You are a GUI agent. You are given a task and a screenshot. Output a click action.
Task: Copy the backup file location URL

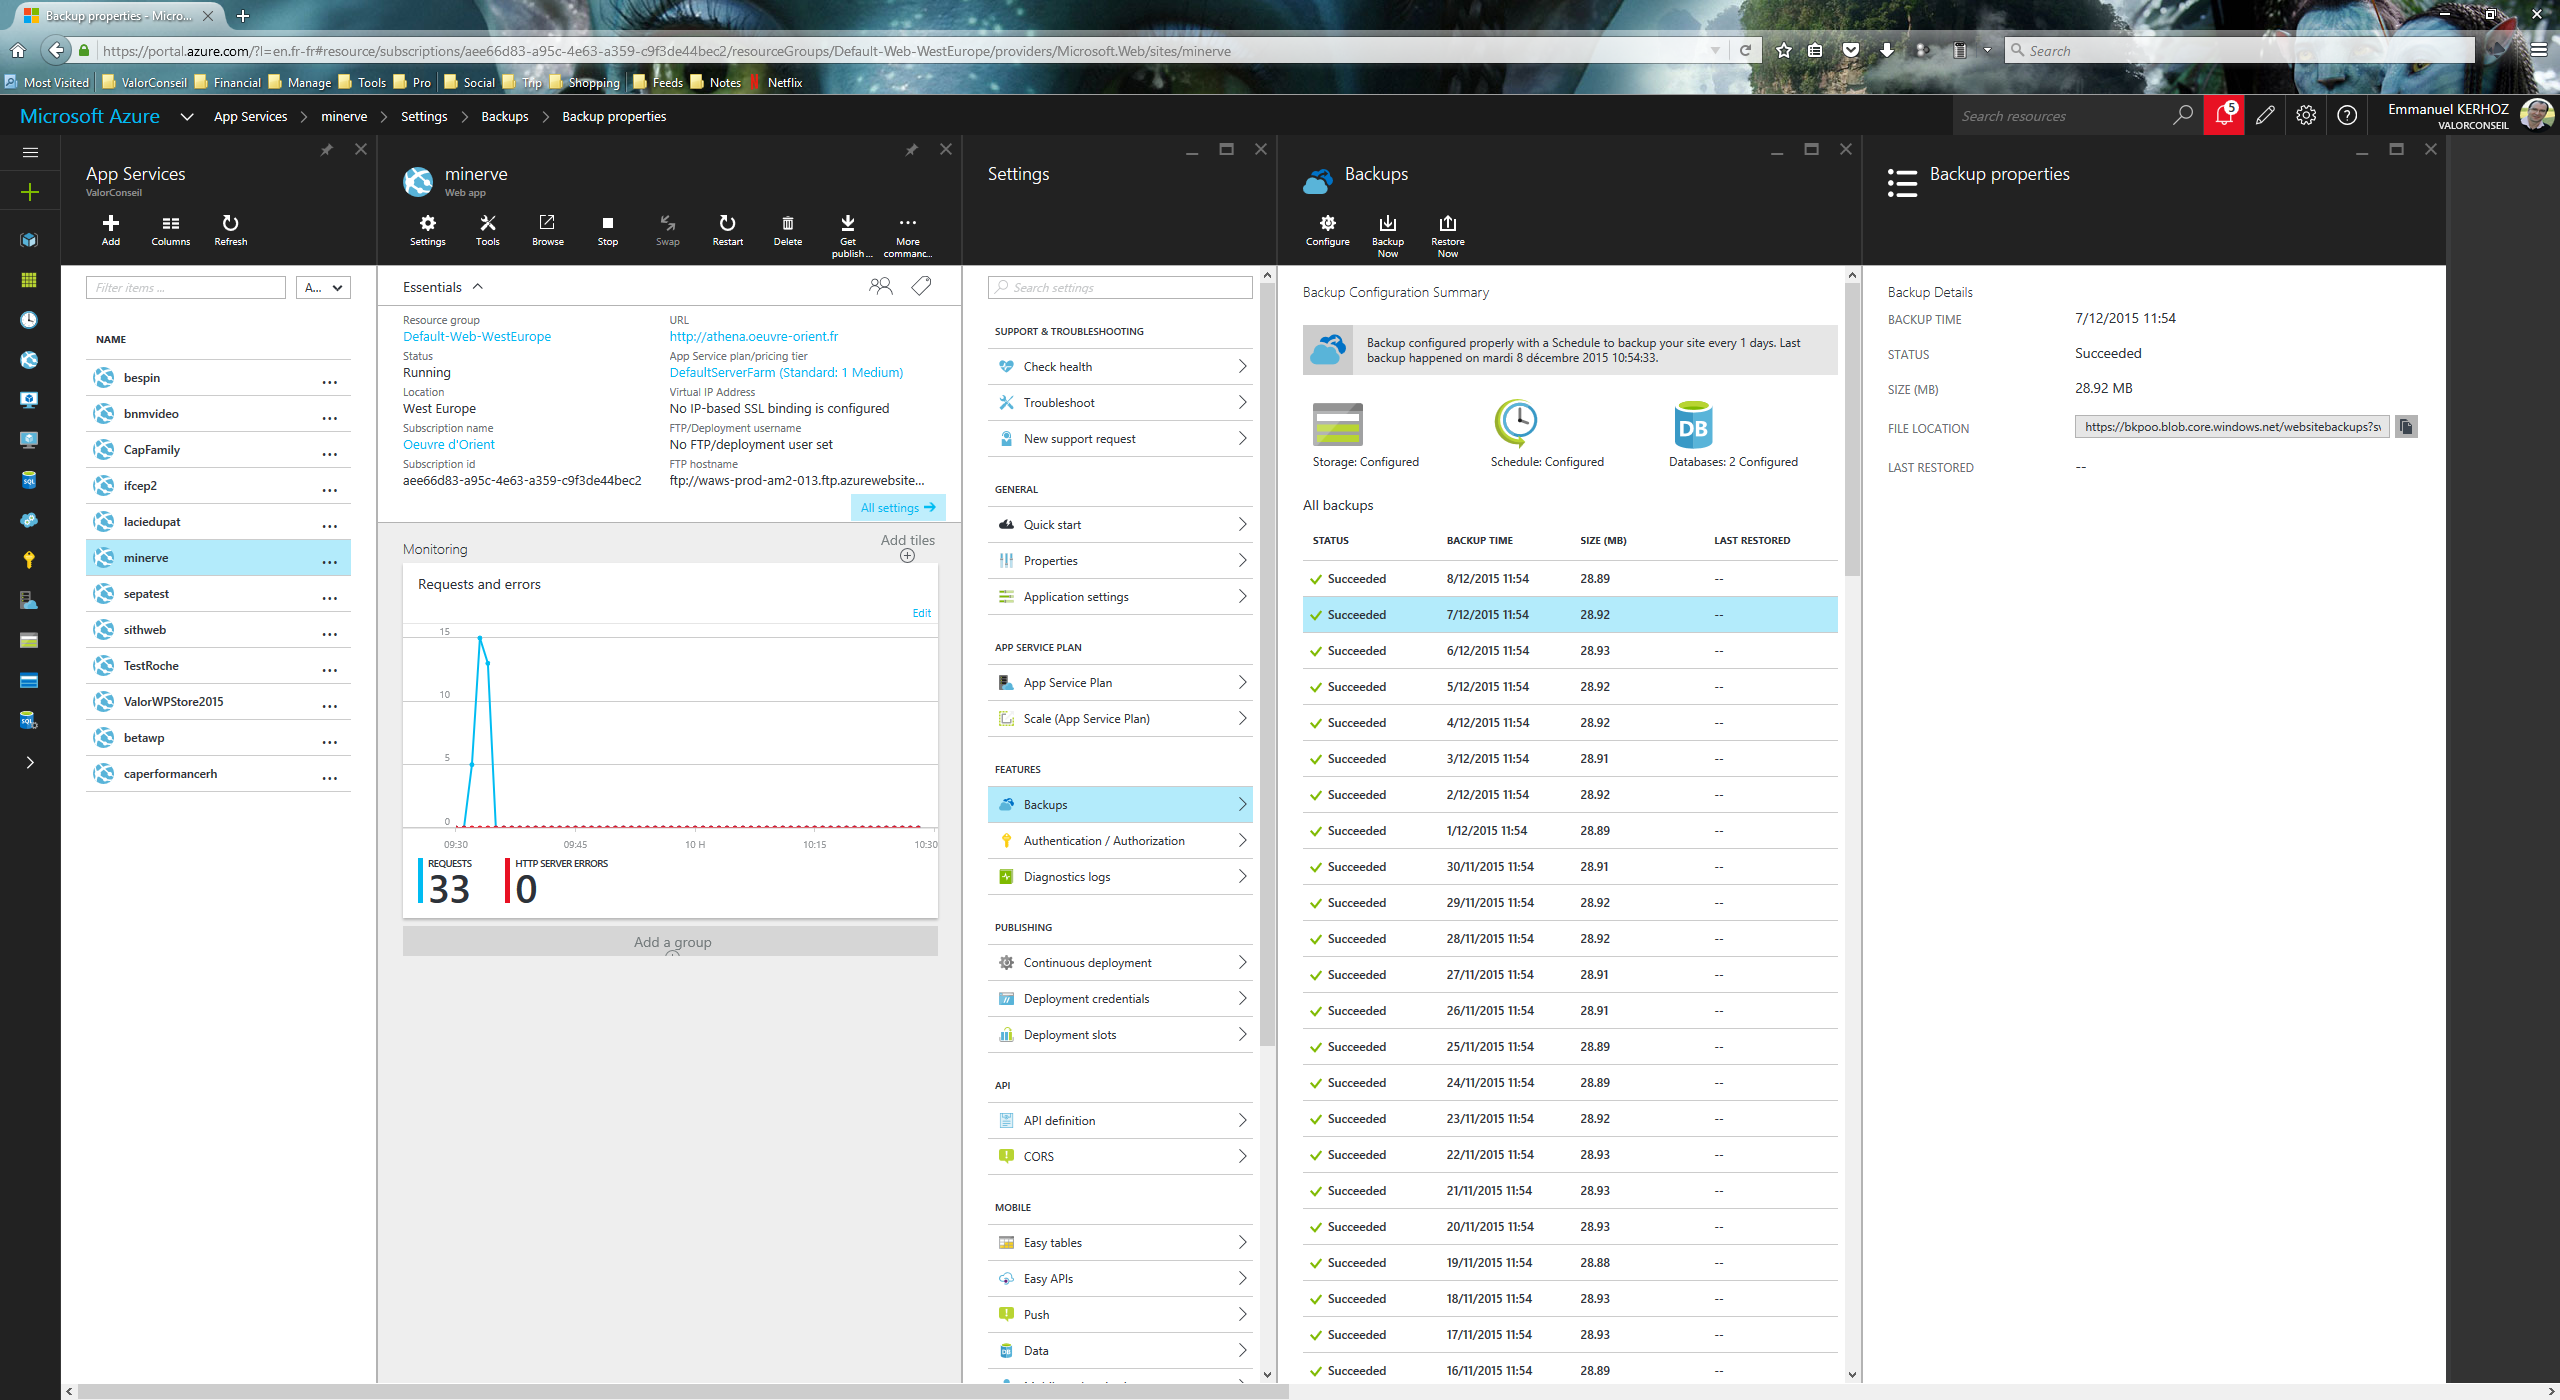pos(2406,427)
